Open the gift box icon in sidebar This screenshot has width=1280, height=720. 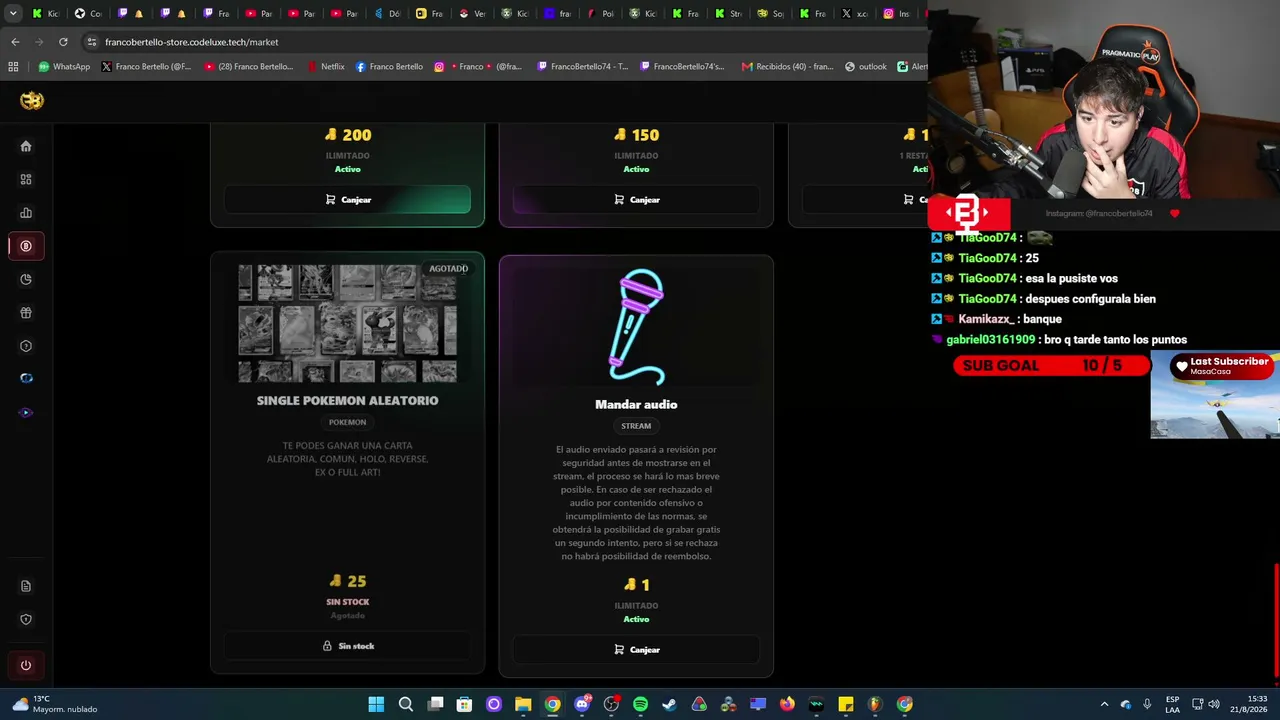coord(26,313)
